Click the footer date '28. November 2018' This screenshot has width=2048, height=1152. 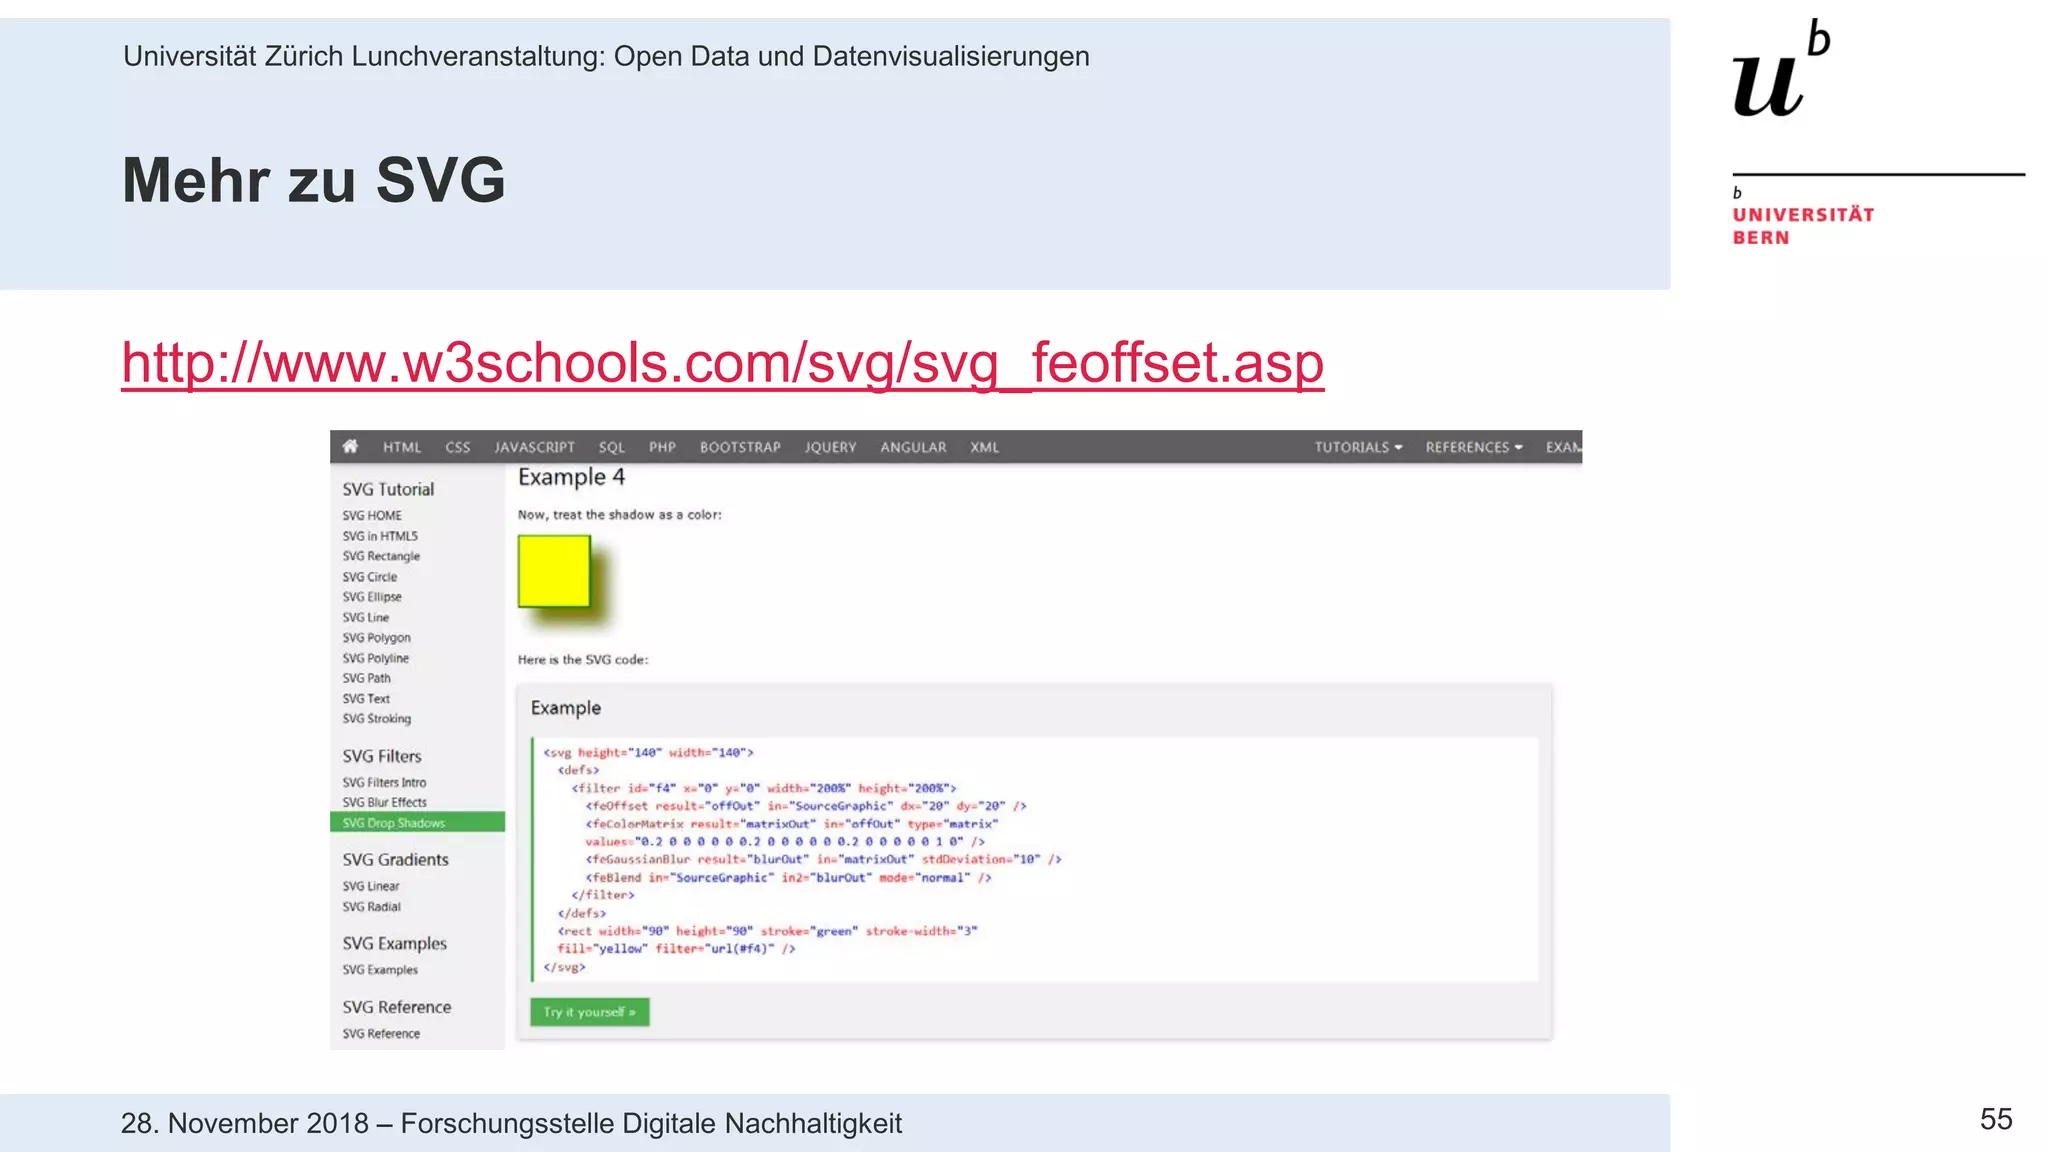(245, 1123)
